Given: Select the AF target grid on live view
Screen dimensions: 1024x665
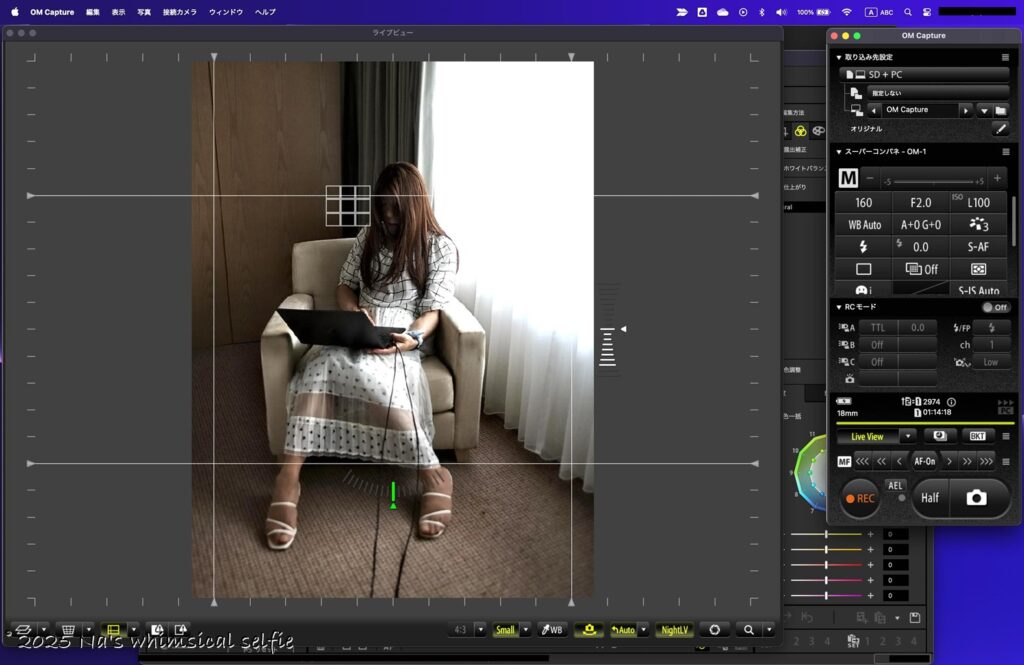Looking at the screenshot, I should (x=348, y=205).
